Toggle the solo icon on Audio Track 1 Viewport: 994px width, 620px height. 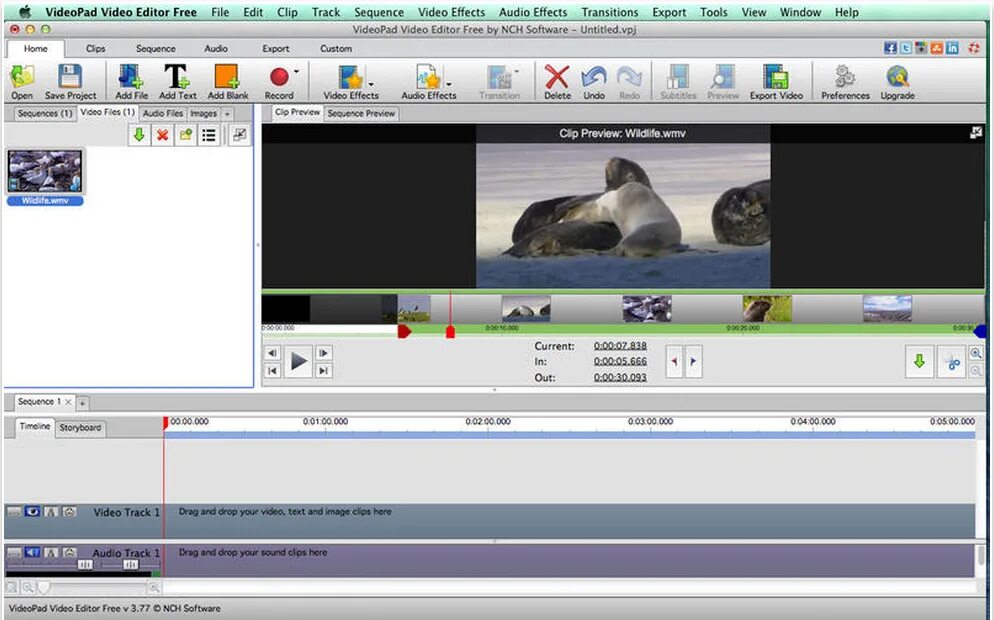pos(51,553)
